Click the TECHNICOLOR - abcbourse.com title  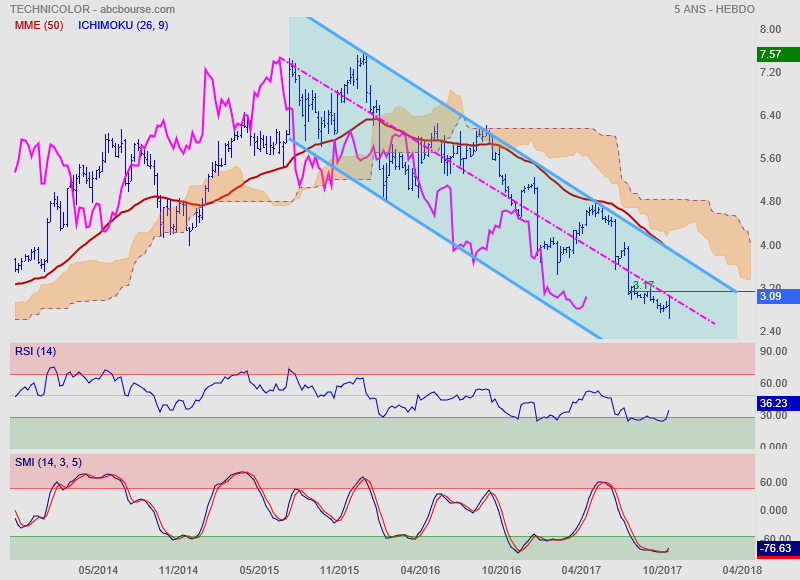[x=92, y=9]
